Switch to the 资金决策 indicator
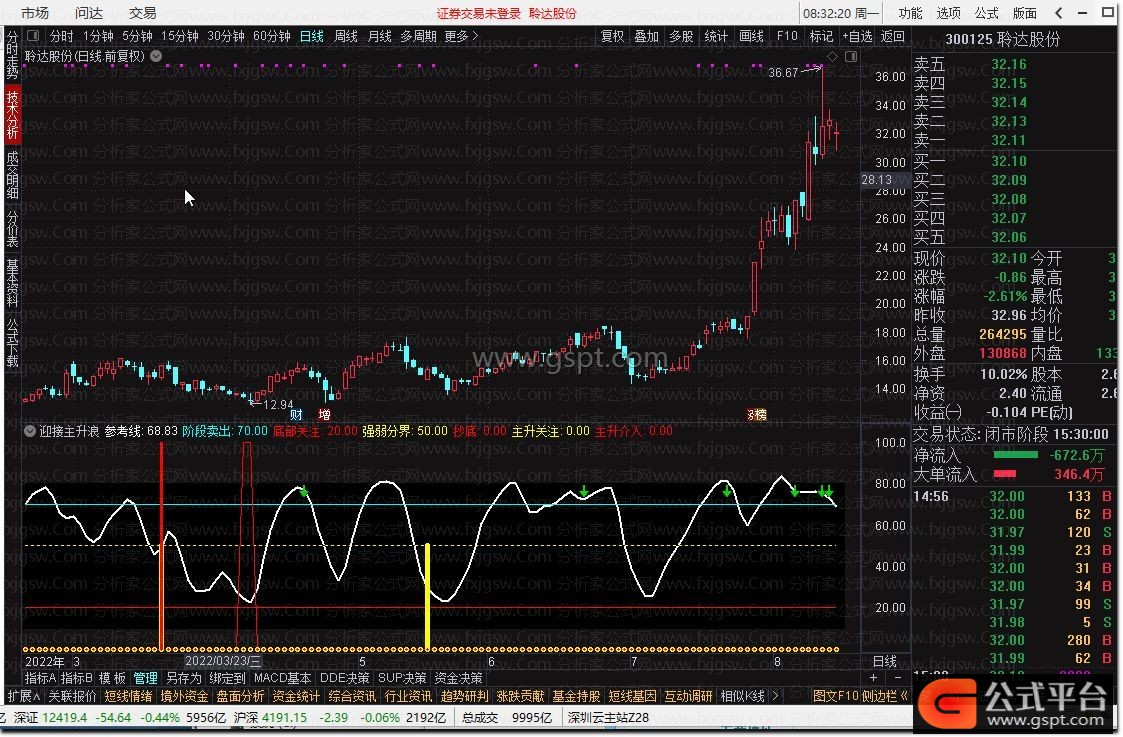1123x737 pixels. pos(458,678)
